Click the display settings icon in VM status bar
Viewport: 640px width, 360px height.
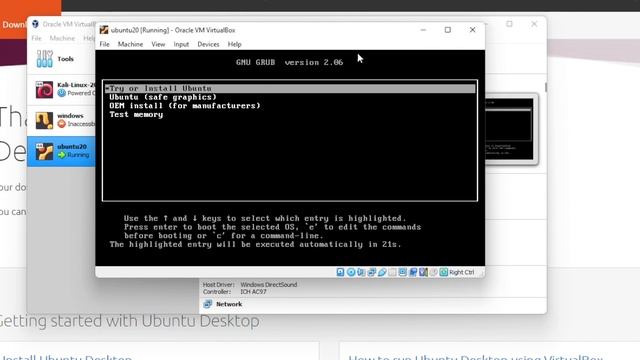(x=402, y=272)
